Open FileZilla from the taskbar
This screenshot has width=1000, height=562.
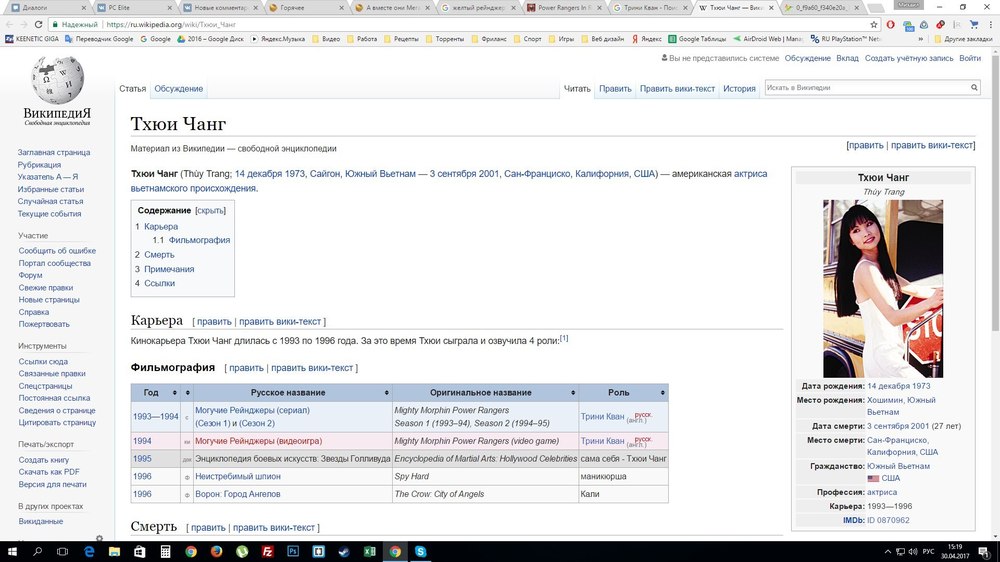pyautogui.click(x=267, y=551)
